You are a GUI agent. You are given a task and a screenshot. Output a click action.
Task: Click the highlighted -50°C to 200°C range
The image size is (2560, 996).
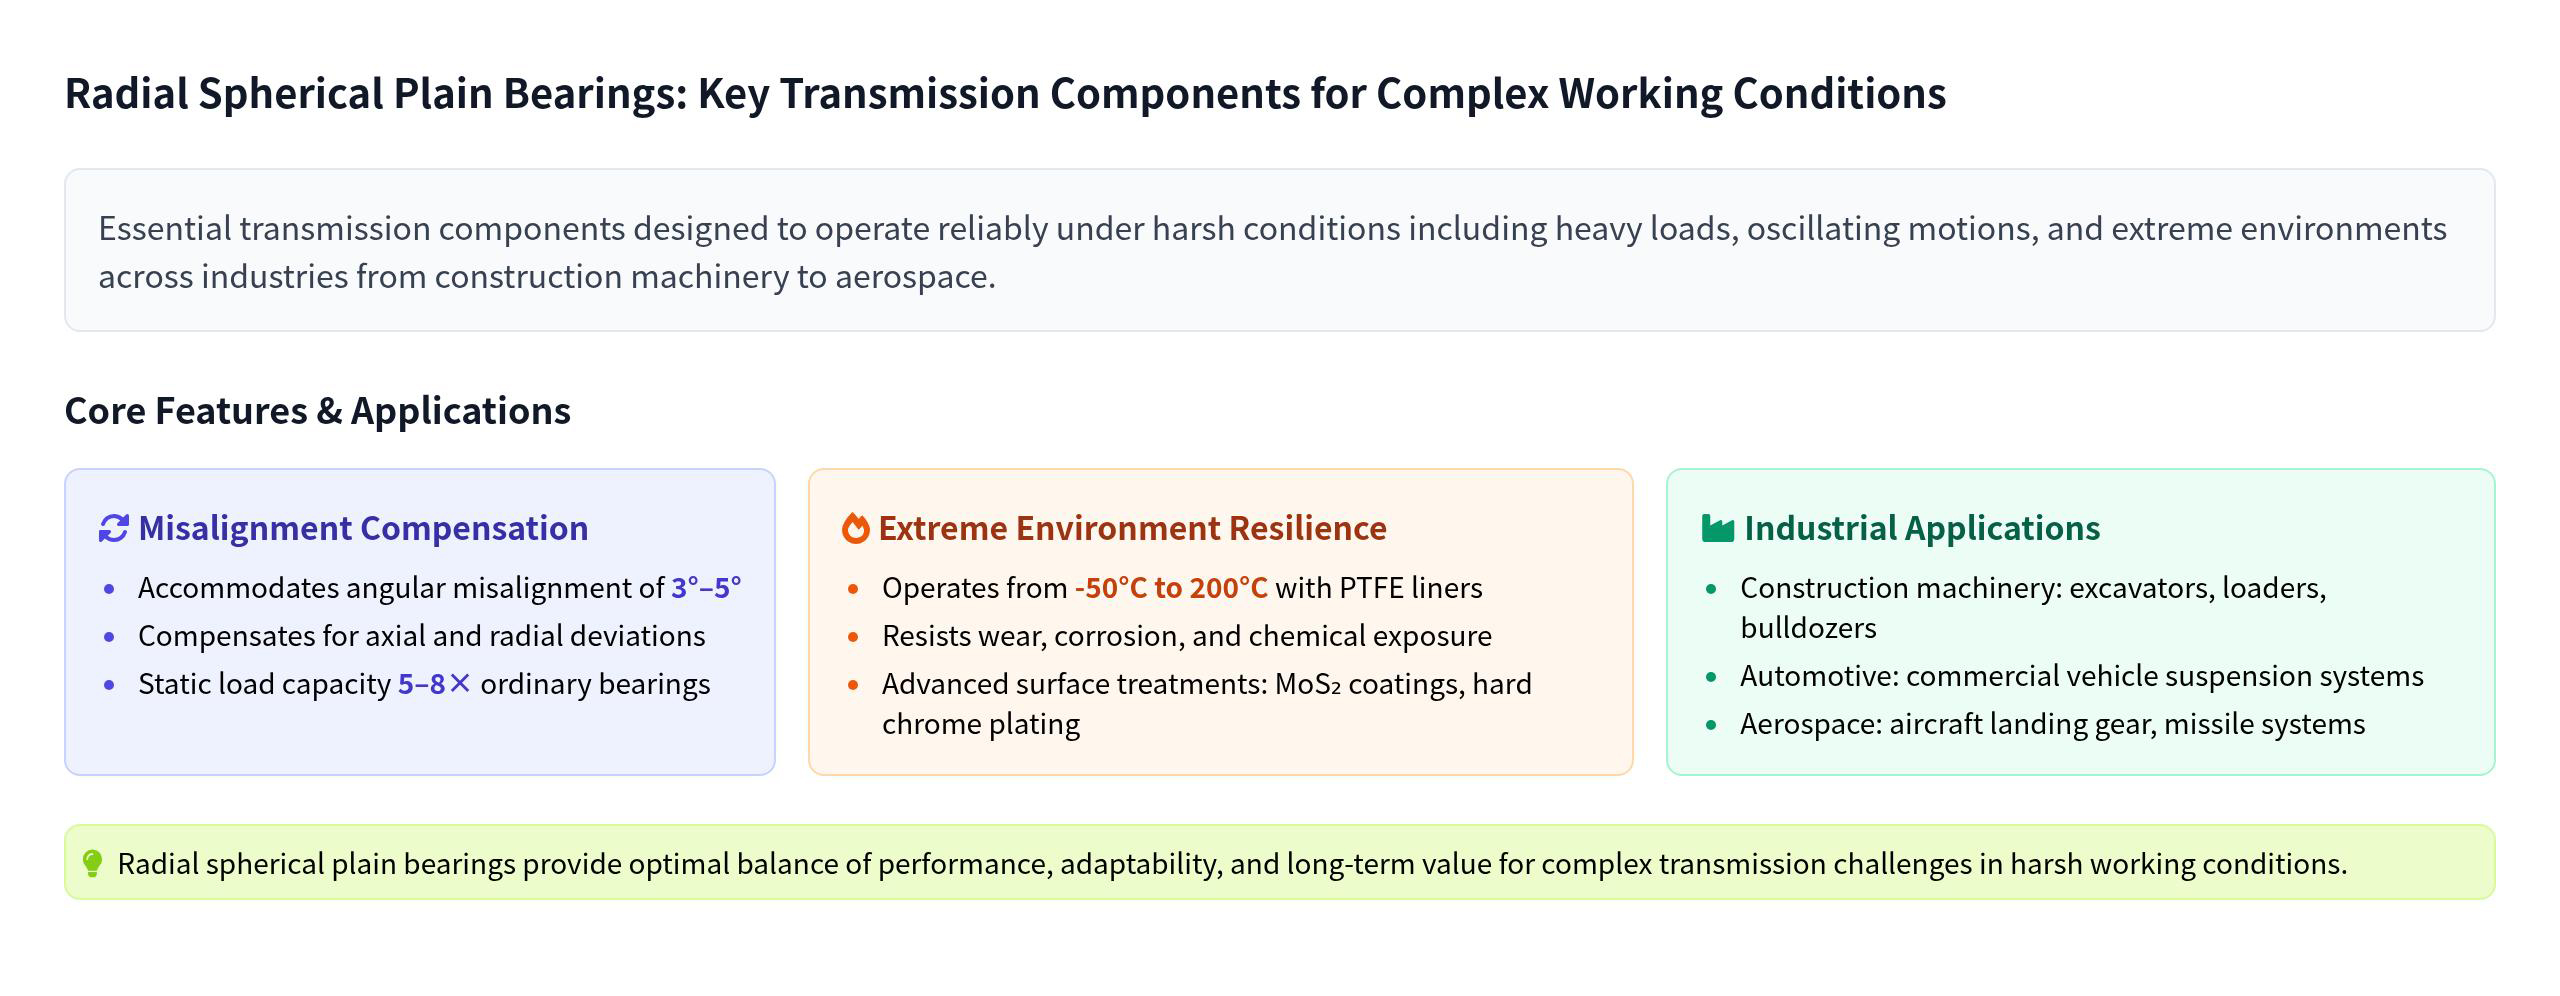point(1170,588)
